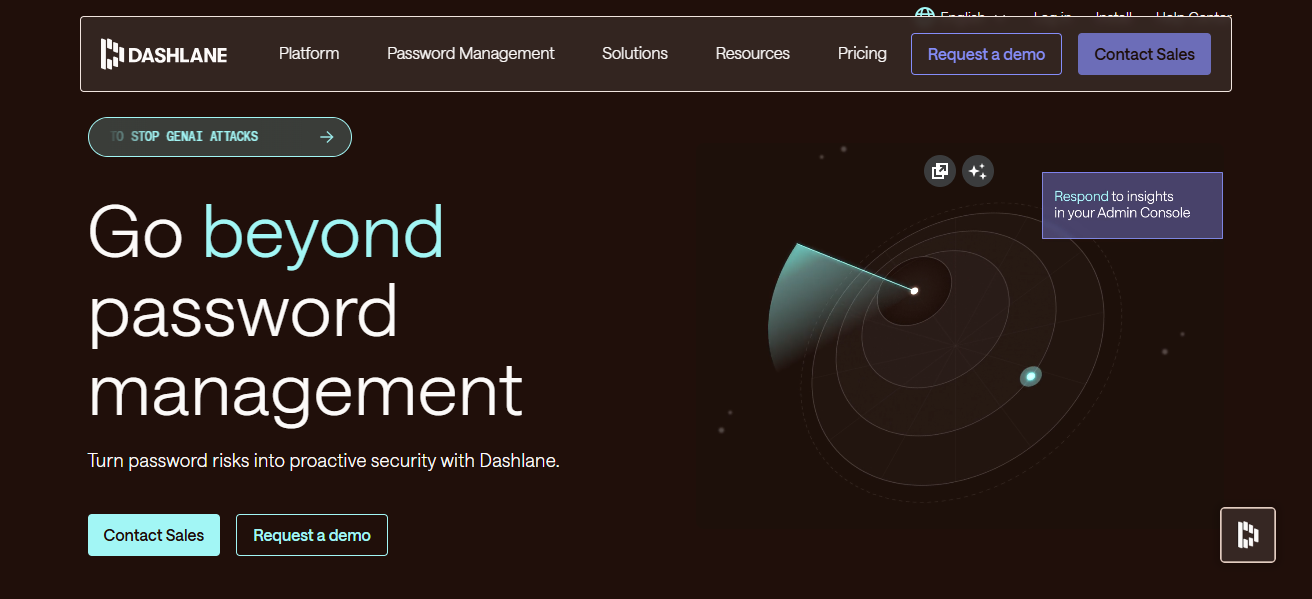1312x599 pixels.
Task: Click the radar animation graphic
Action: (961, 337)
